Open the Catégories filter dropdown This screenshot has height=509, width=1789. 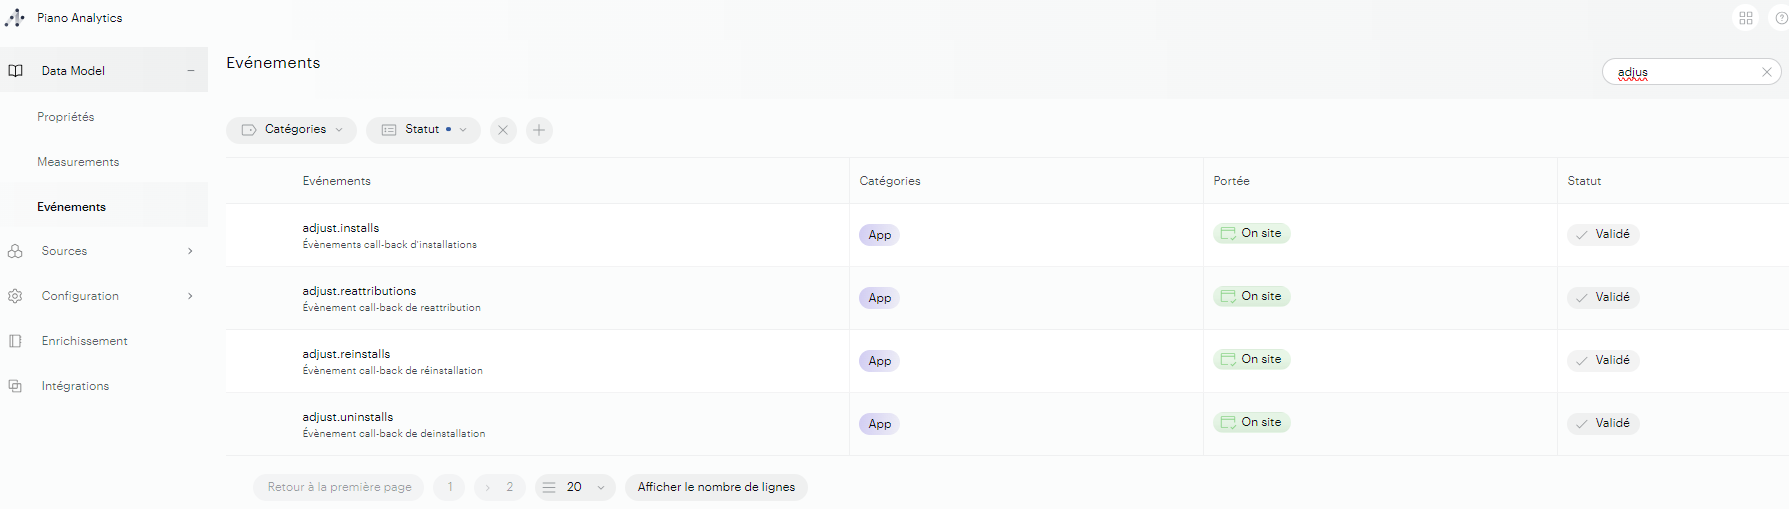(291, 130)
